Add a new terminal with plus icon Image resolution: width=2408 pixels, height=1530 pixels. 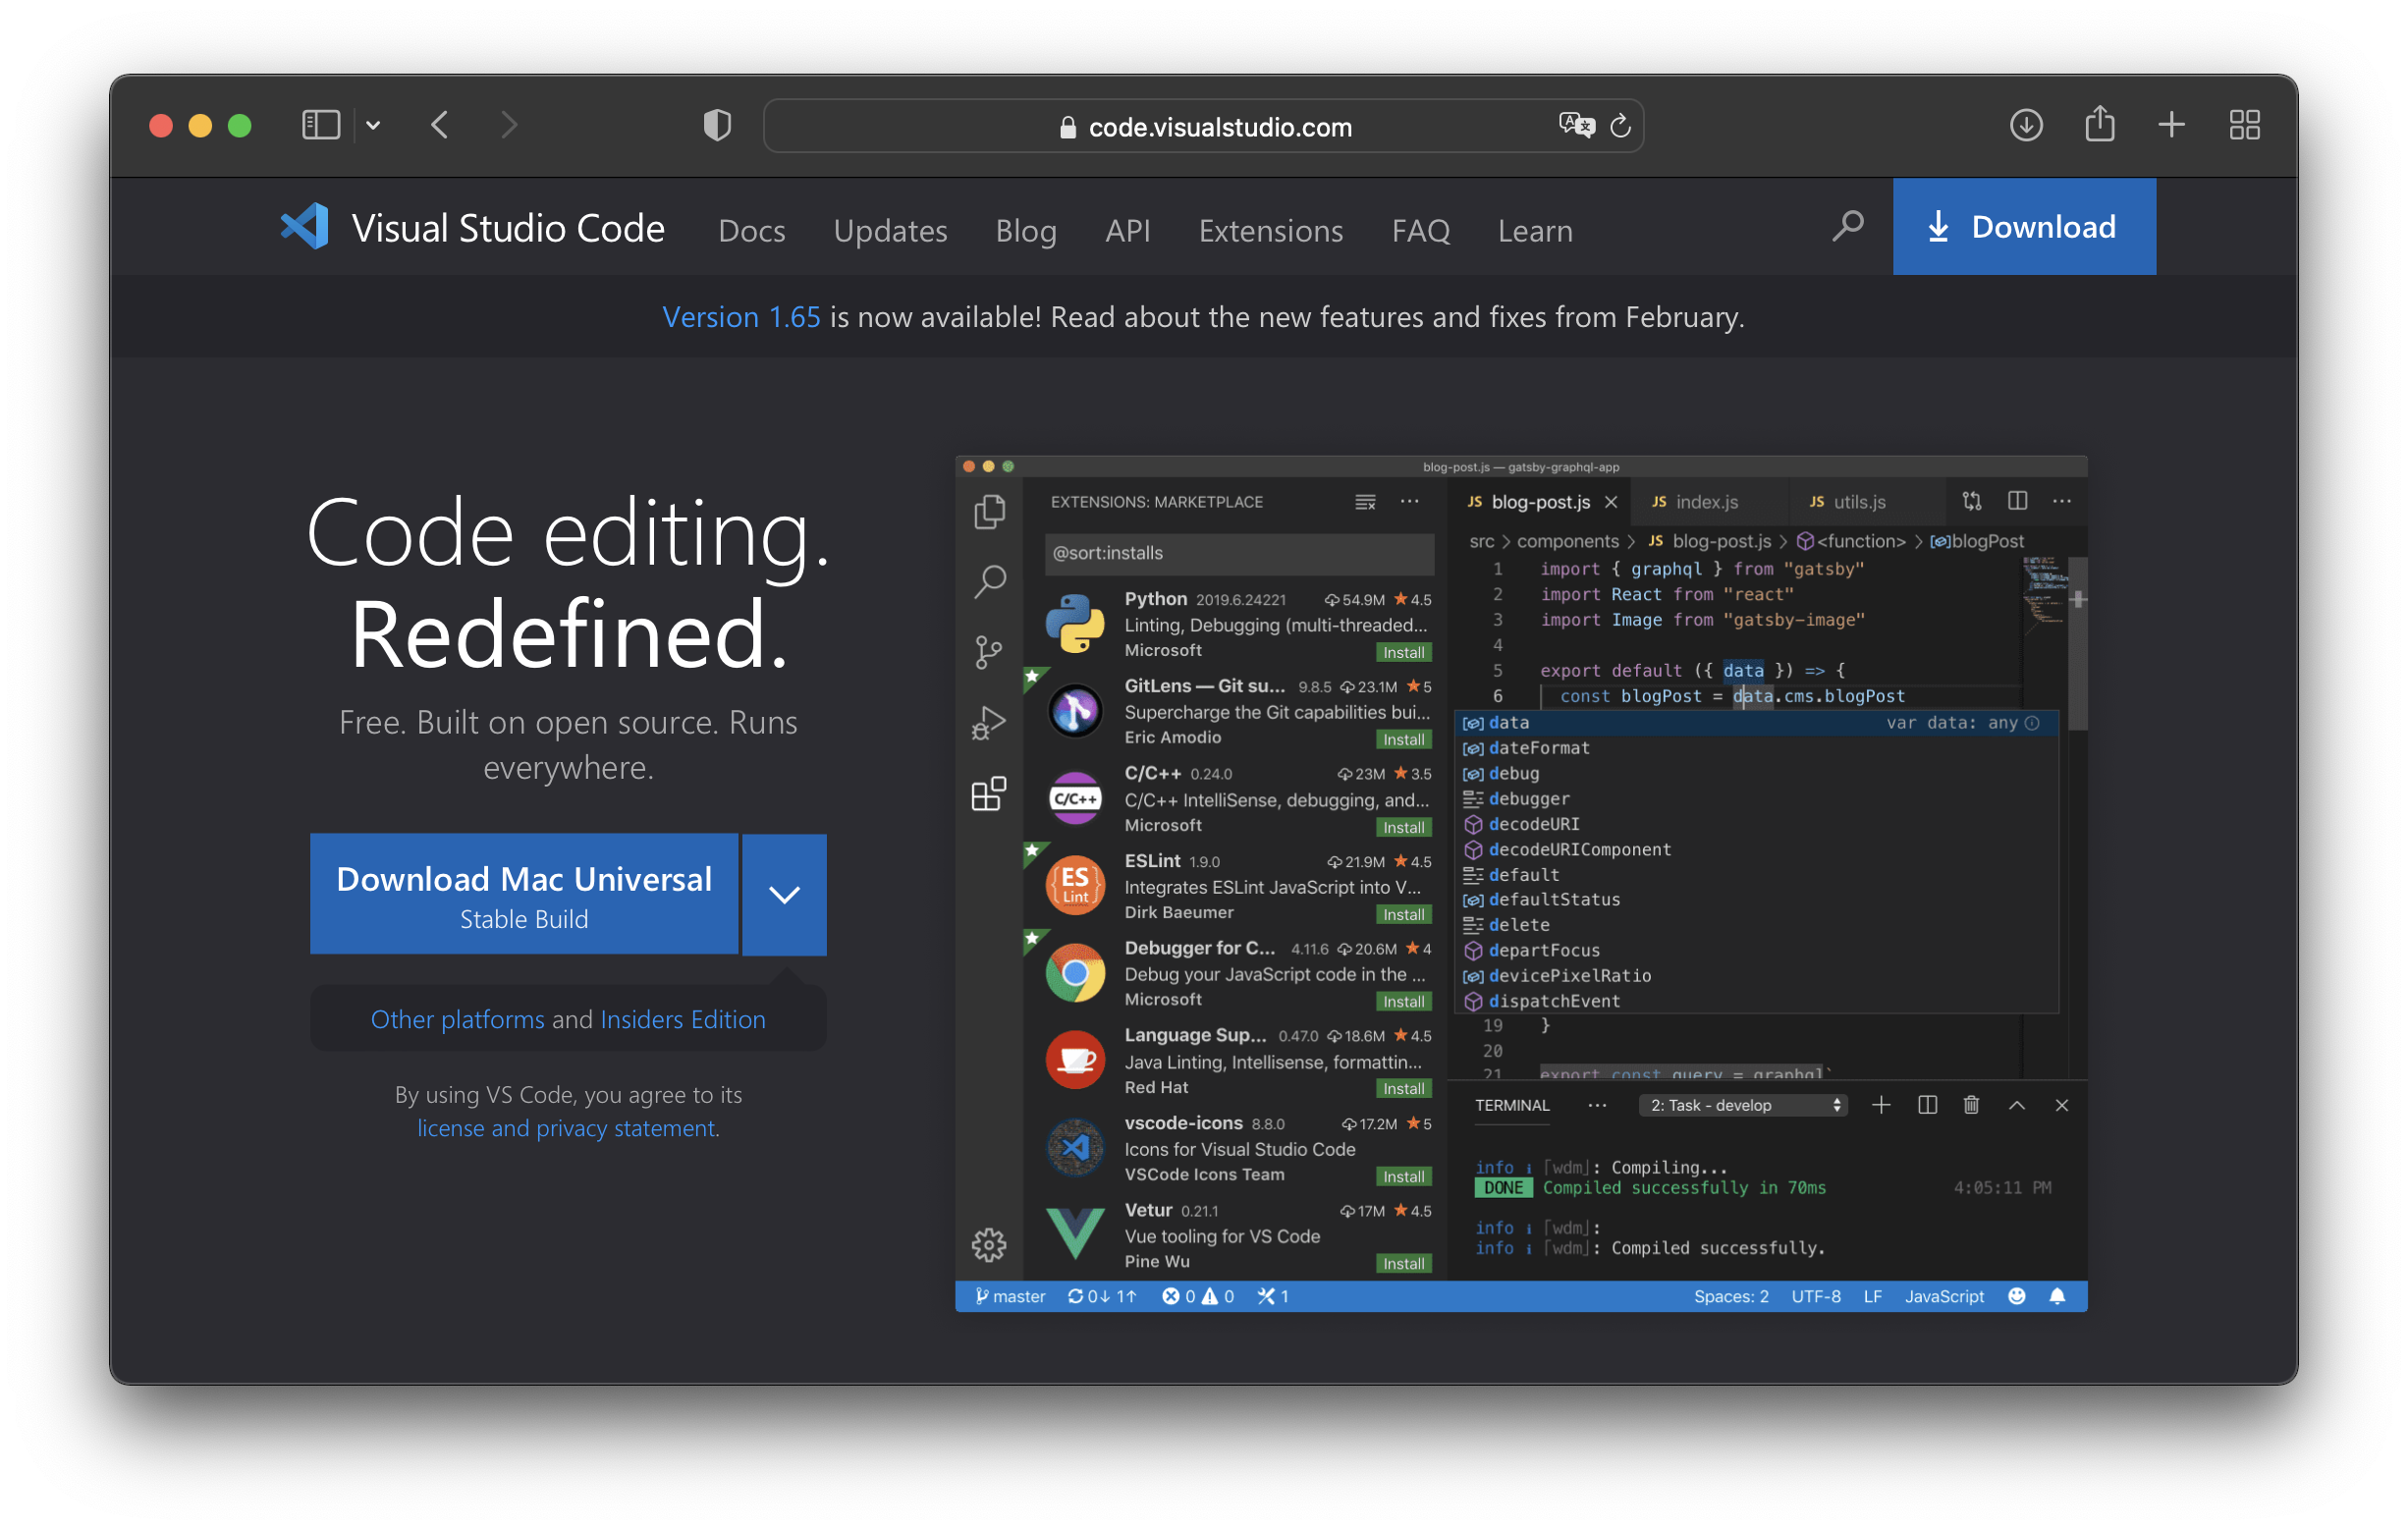point(1880,1105)
